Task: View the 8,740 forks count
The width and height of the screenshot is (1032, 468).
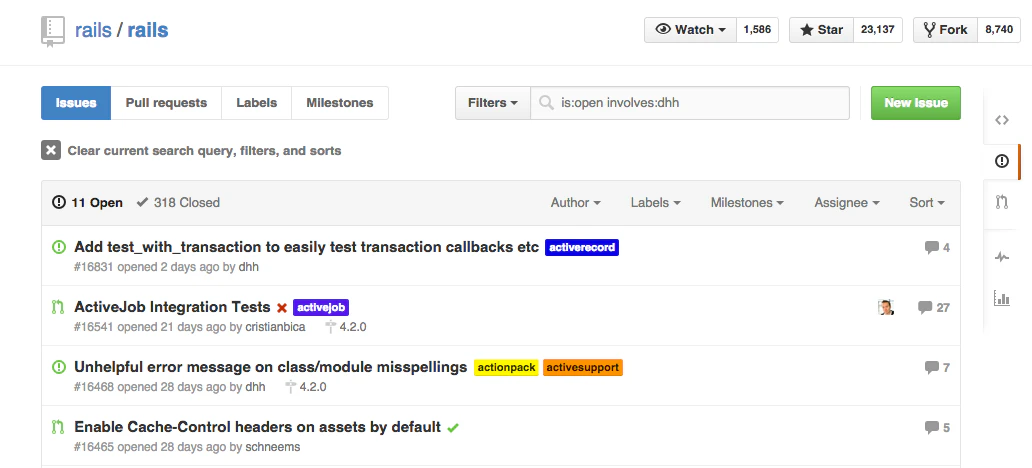Action: tap(999, 30)
